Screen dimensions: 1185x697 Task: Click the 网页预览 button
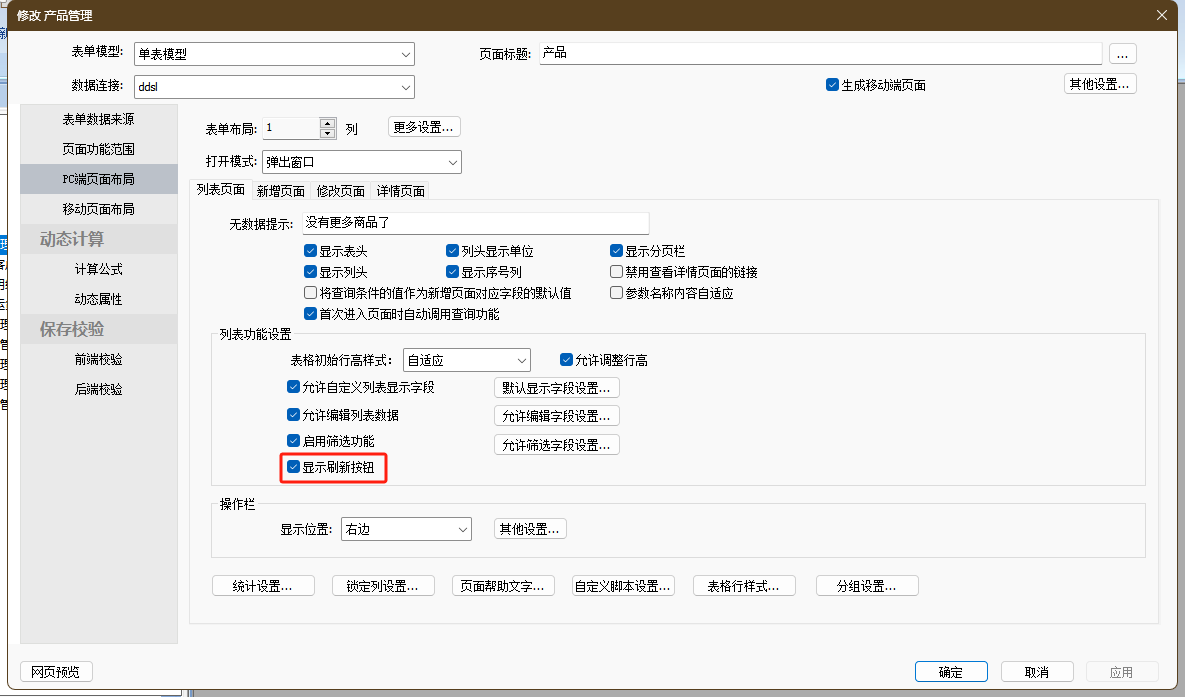coord(56,672)
